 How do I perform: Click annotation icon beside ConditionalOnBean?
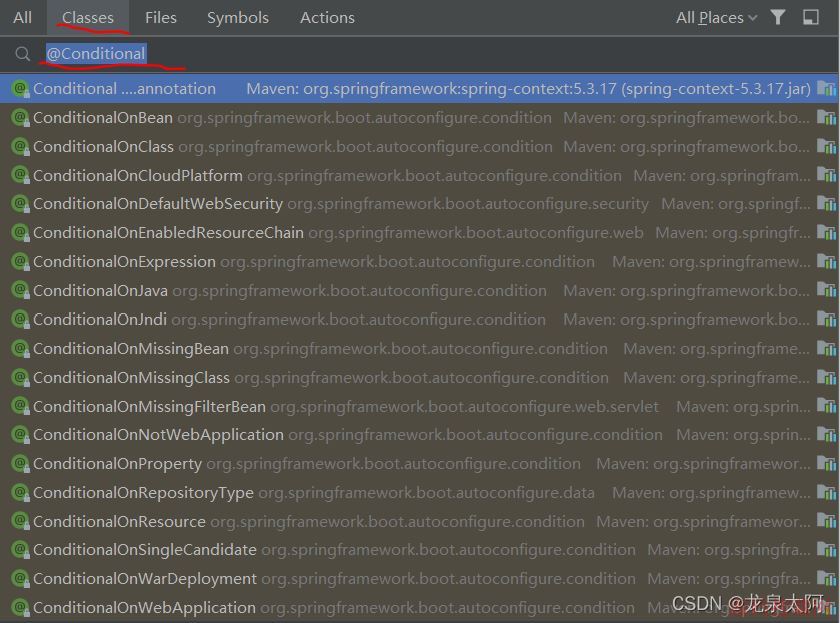tap(18, 118)
